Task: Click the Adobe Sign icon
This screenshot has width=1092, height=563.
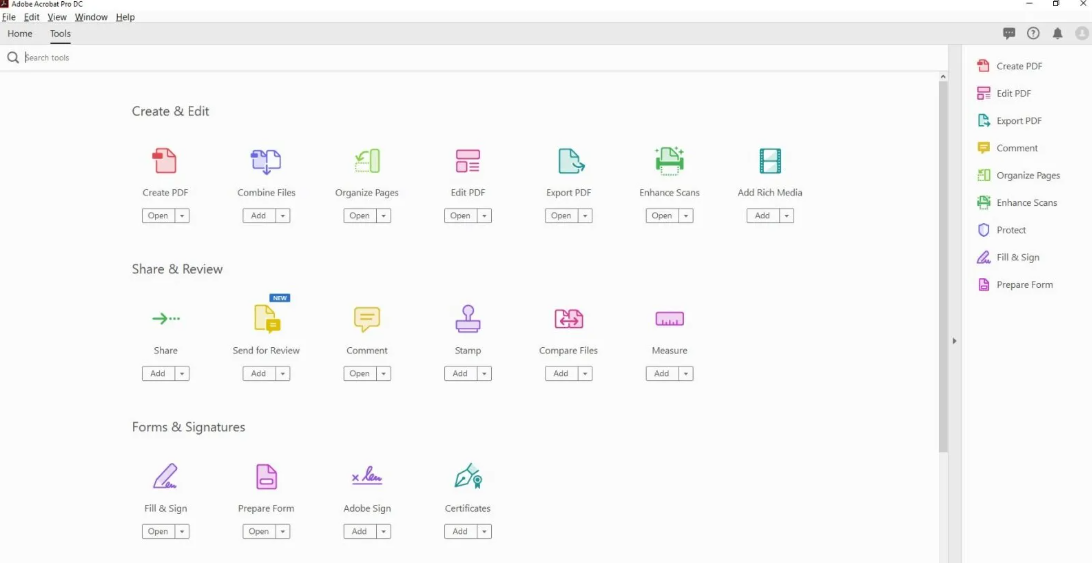Action: click(367, 477)
